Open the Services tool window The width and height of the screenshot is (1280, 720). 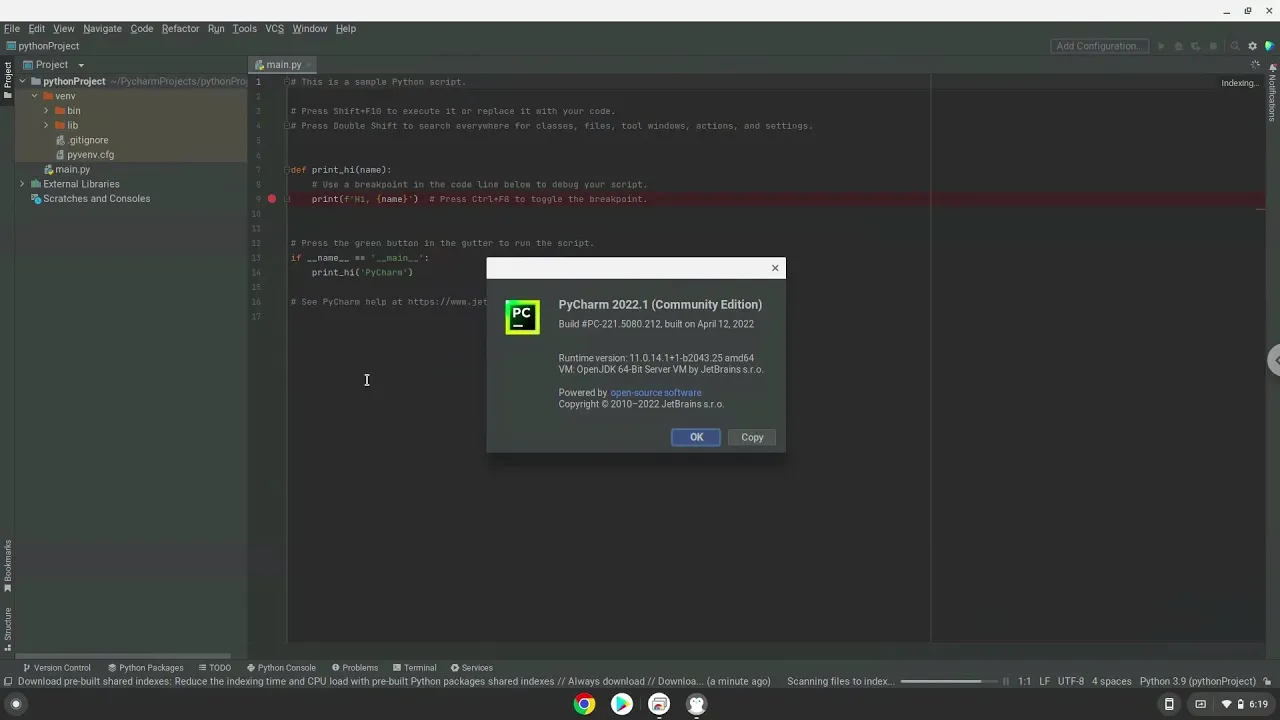[x=471, y=668]
